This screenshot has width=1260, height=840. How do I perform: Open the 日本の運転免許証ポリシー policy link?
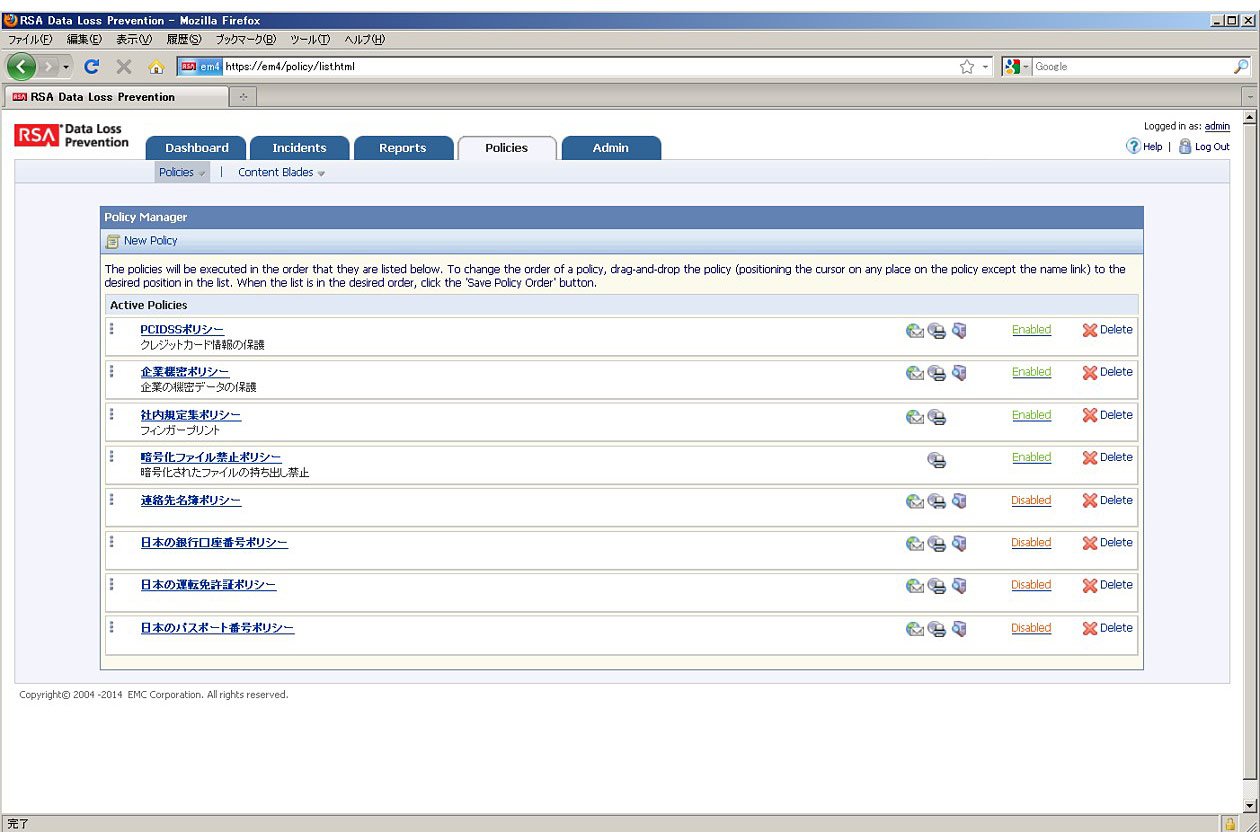coord(208,585)
